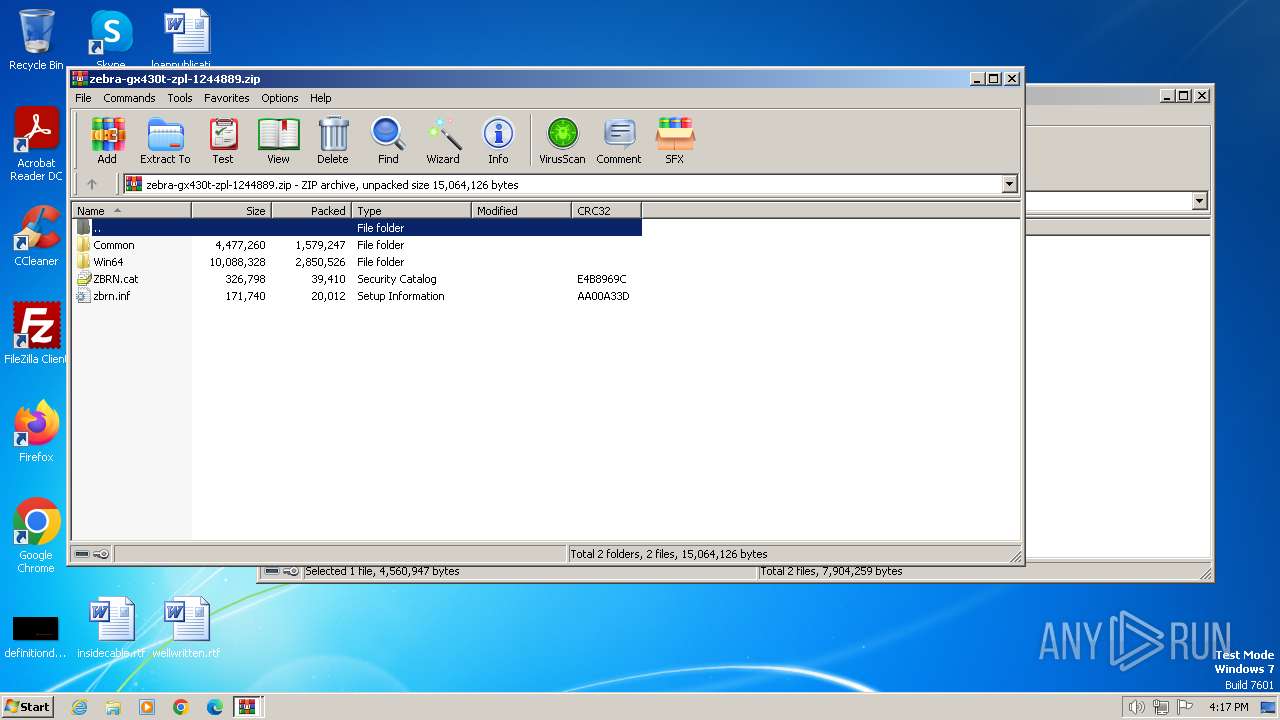The height and width of the screenshot is (720, 1280).
Task: Open CCleaner desktop shortcut
Action: pyautogui.click(x=36, y=236)
